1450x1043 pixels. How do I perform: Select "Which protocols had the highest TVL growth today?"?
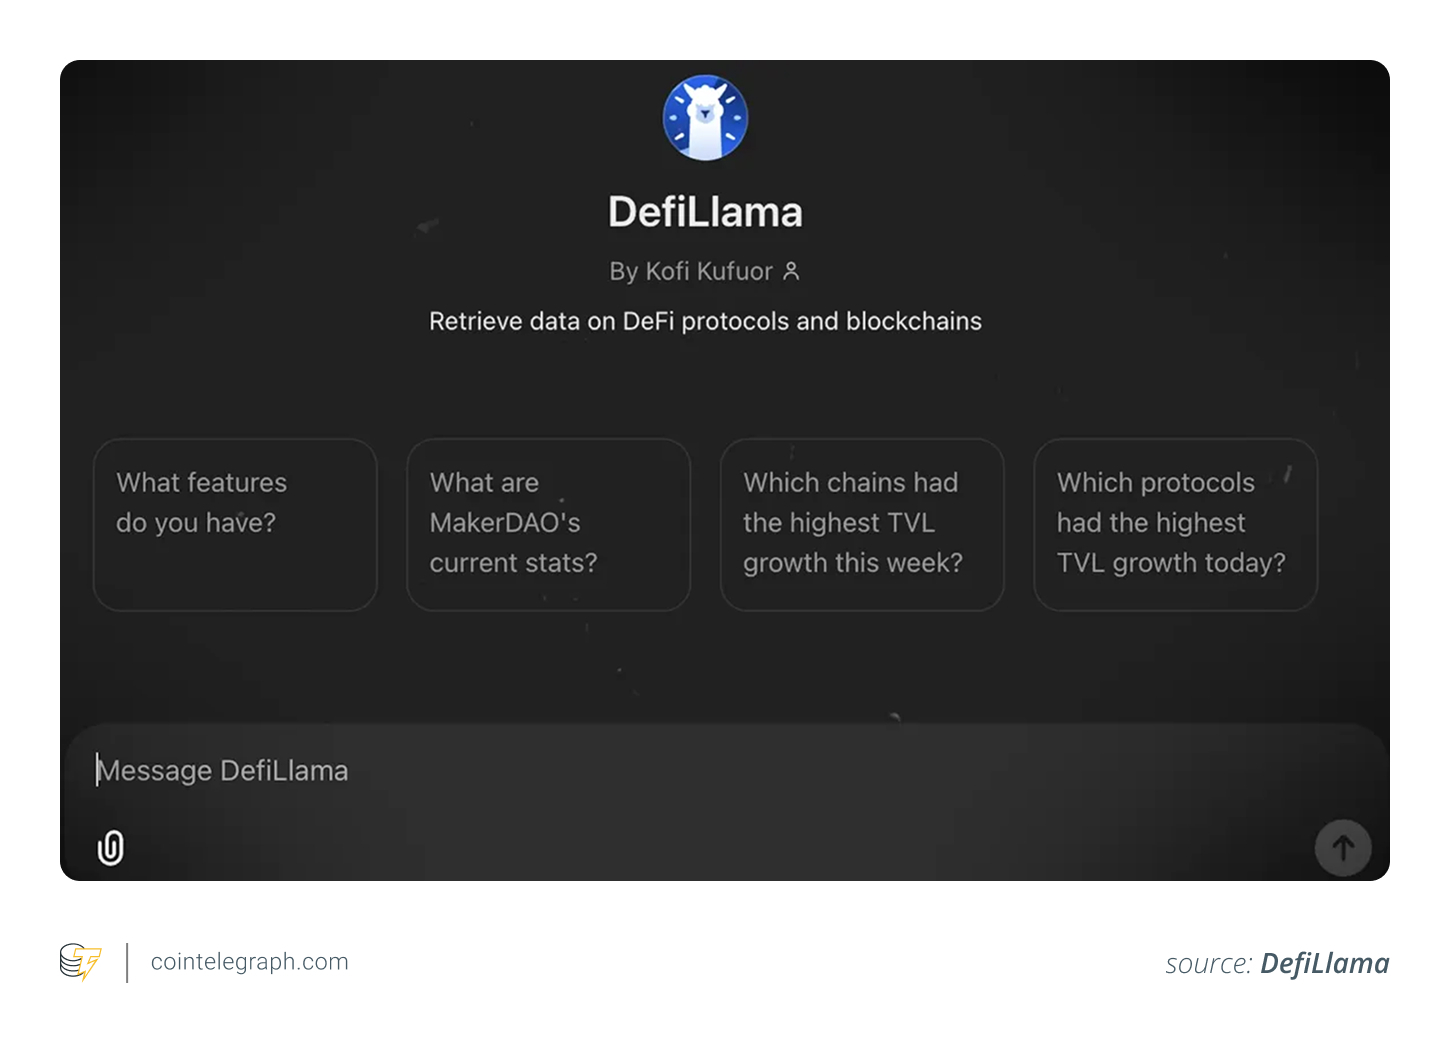[x=1175, y=524]
